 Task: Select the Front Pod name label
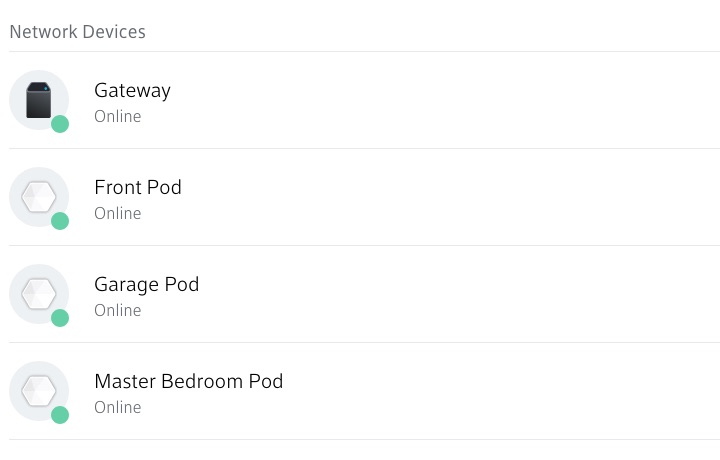138,187
